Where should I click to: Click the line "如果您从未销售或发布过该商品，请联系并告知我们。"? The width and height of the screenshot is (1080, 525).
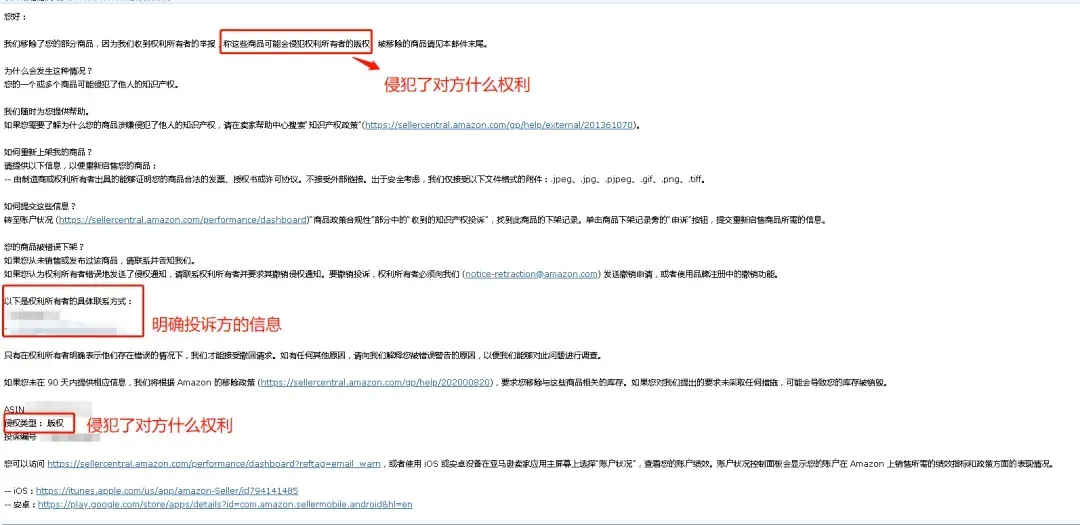point(99,260)
